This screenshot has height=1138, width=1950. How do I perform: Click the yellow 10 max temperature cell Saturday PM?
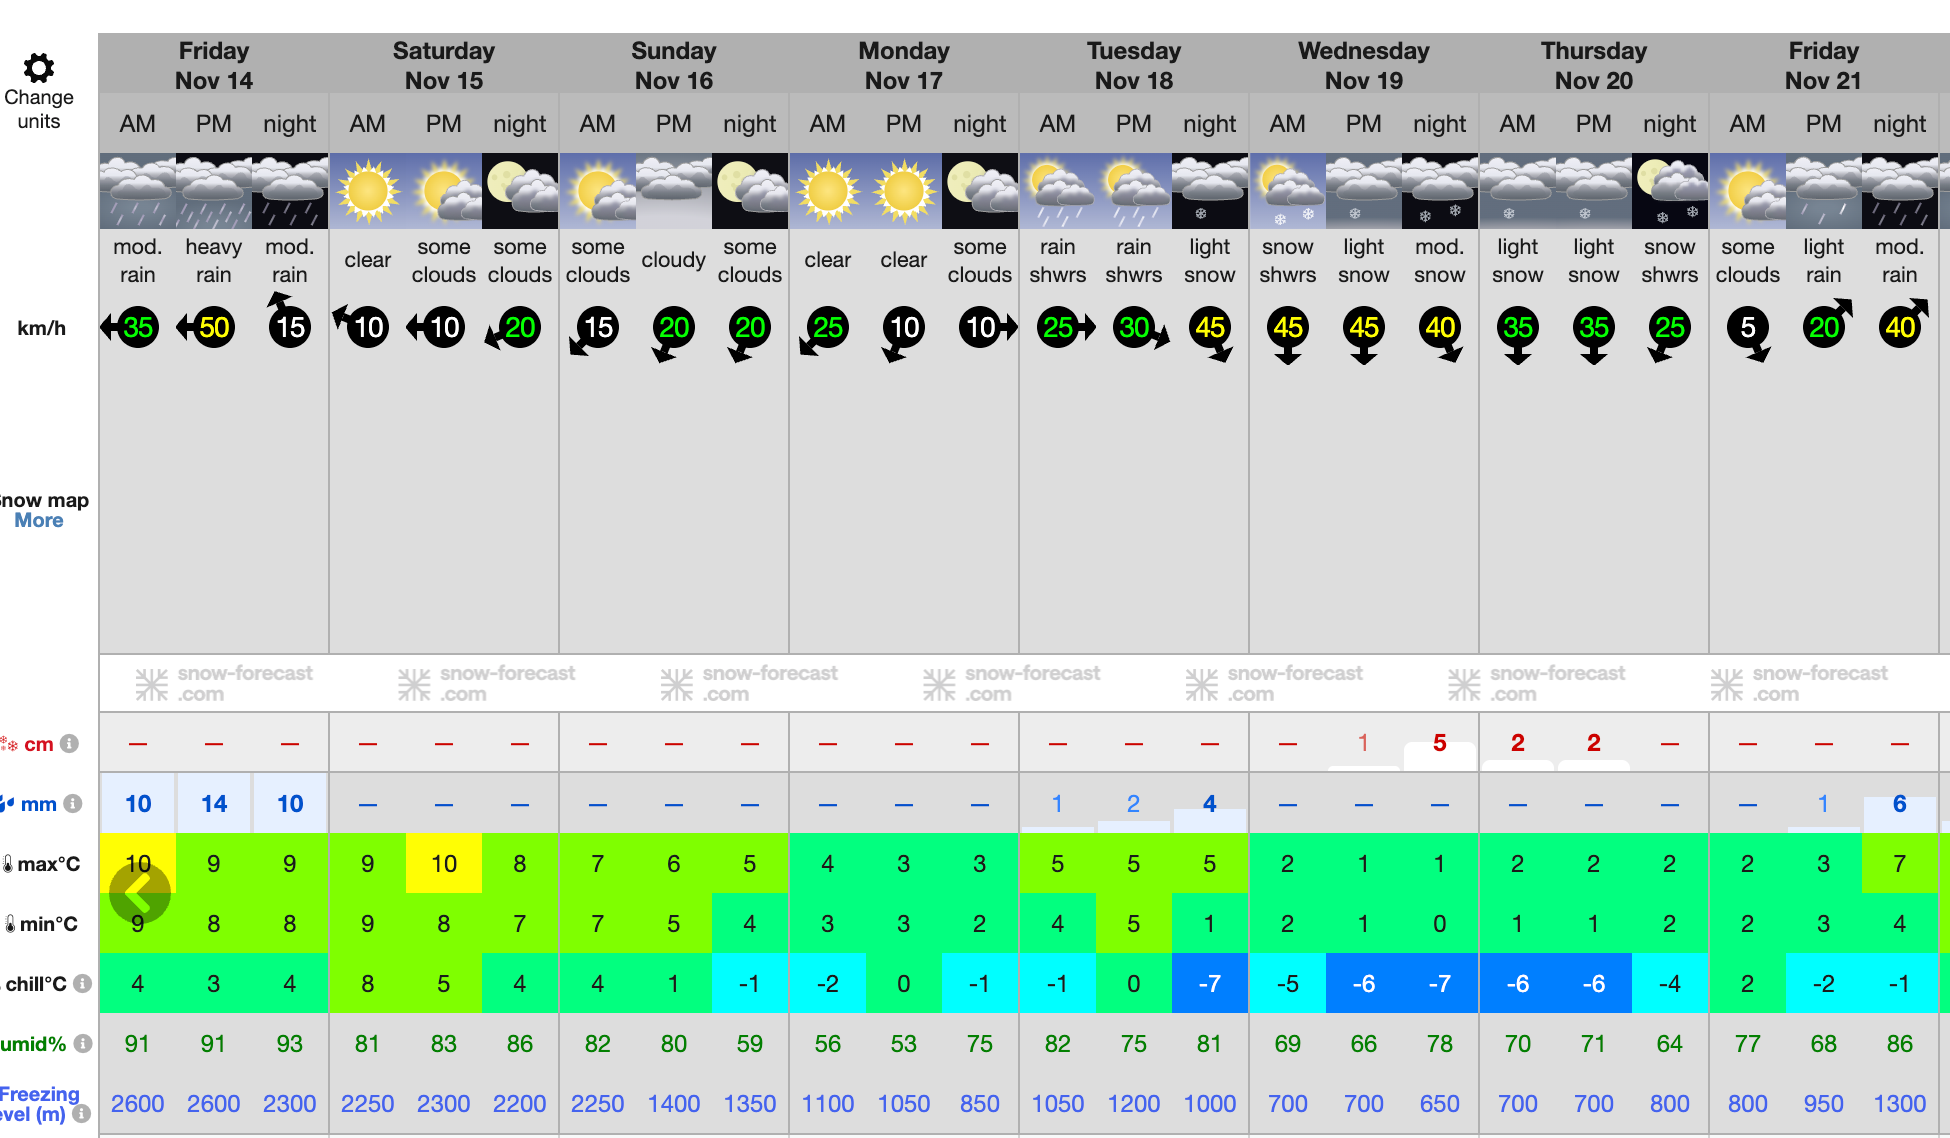click(x=444, y=864)
